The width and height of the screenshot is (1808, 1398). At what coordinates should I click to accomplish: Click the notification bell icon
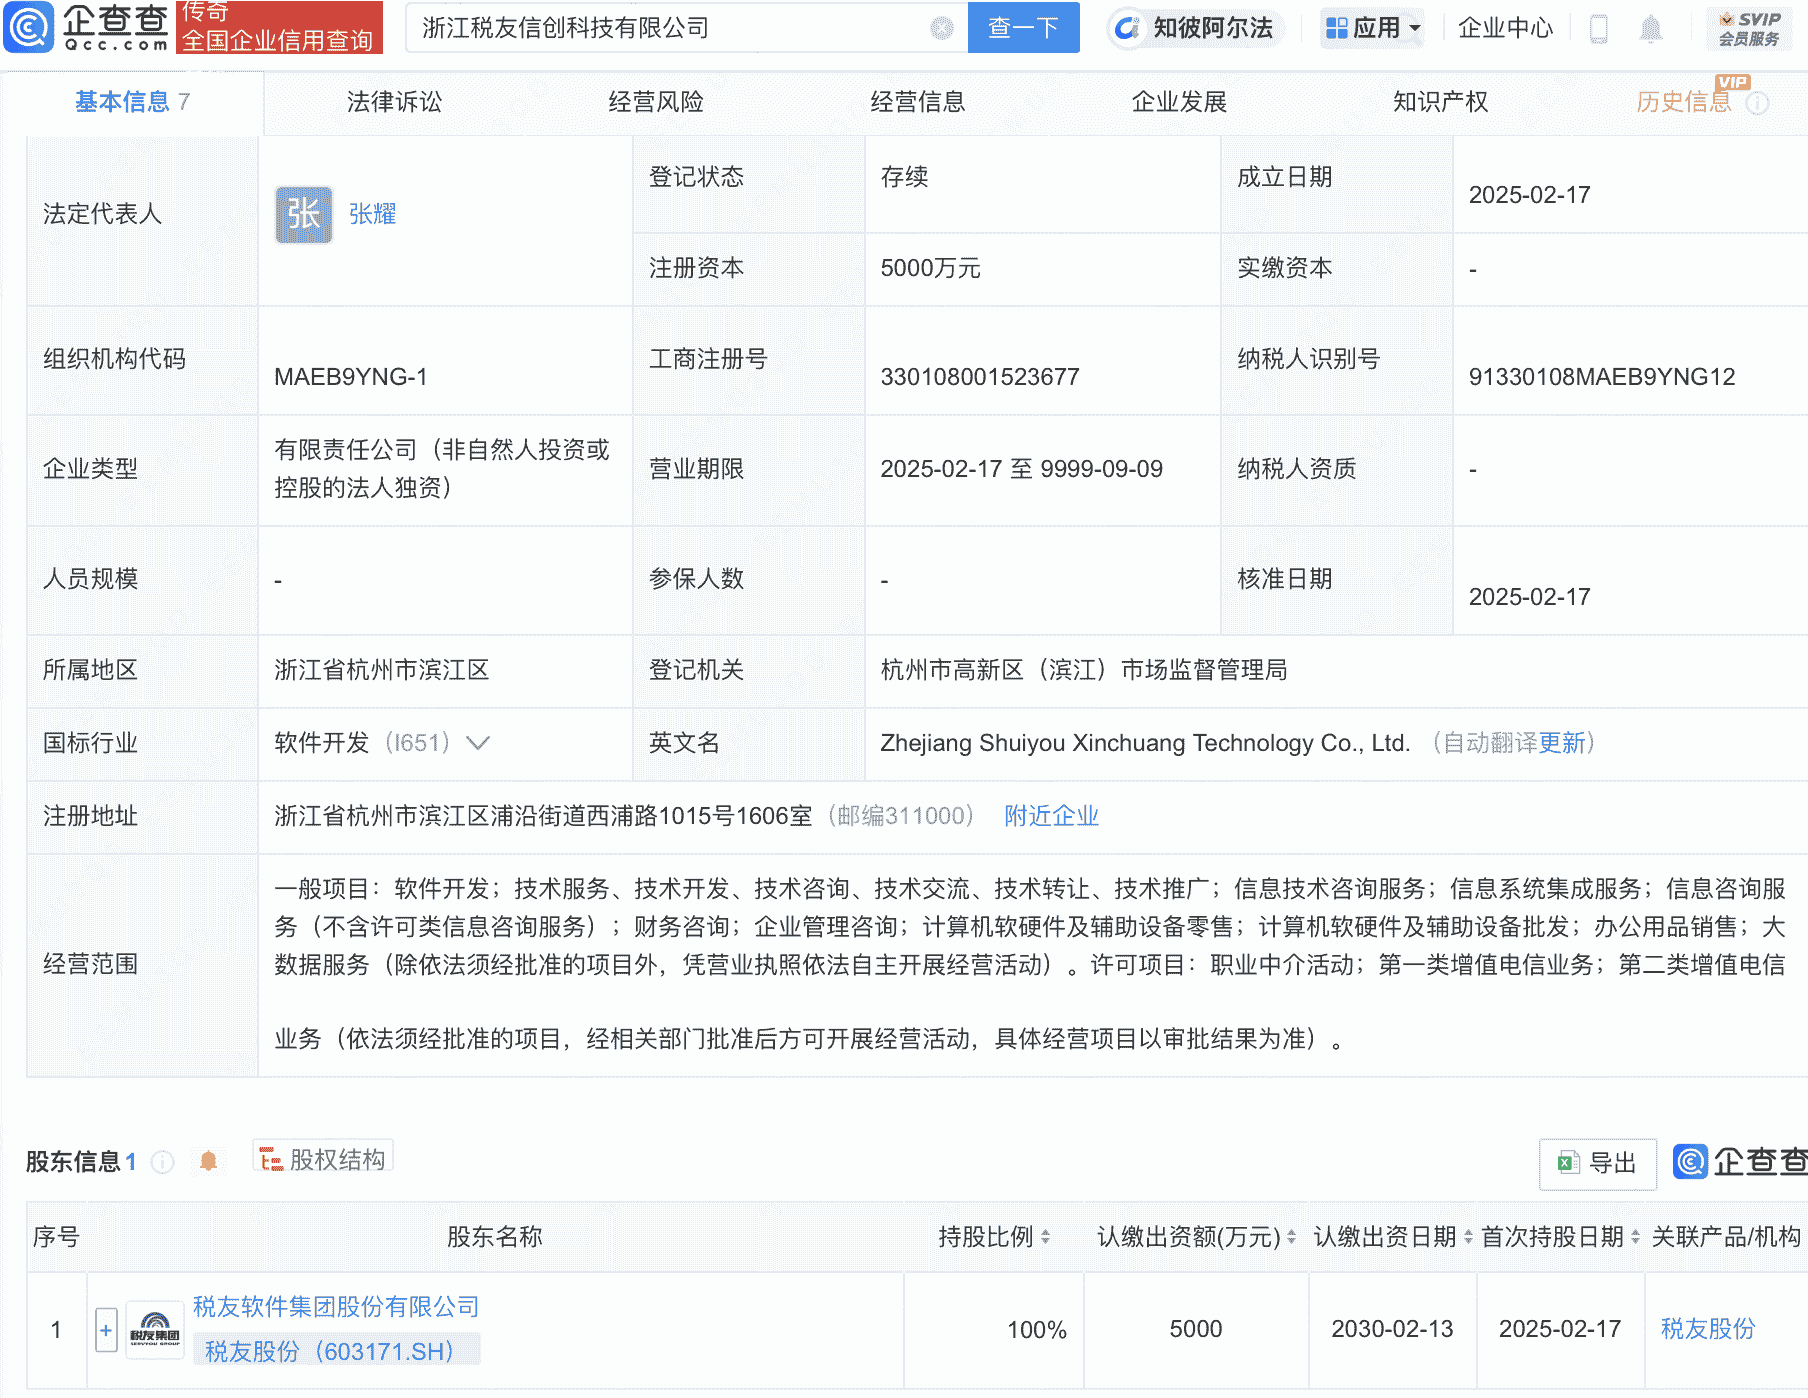pos(1651,27)
